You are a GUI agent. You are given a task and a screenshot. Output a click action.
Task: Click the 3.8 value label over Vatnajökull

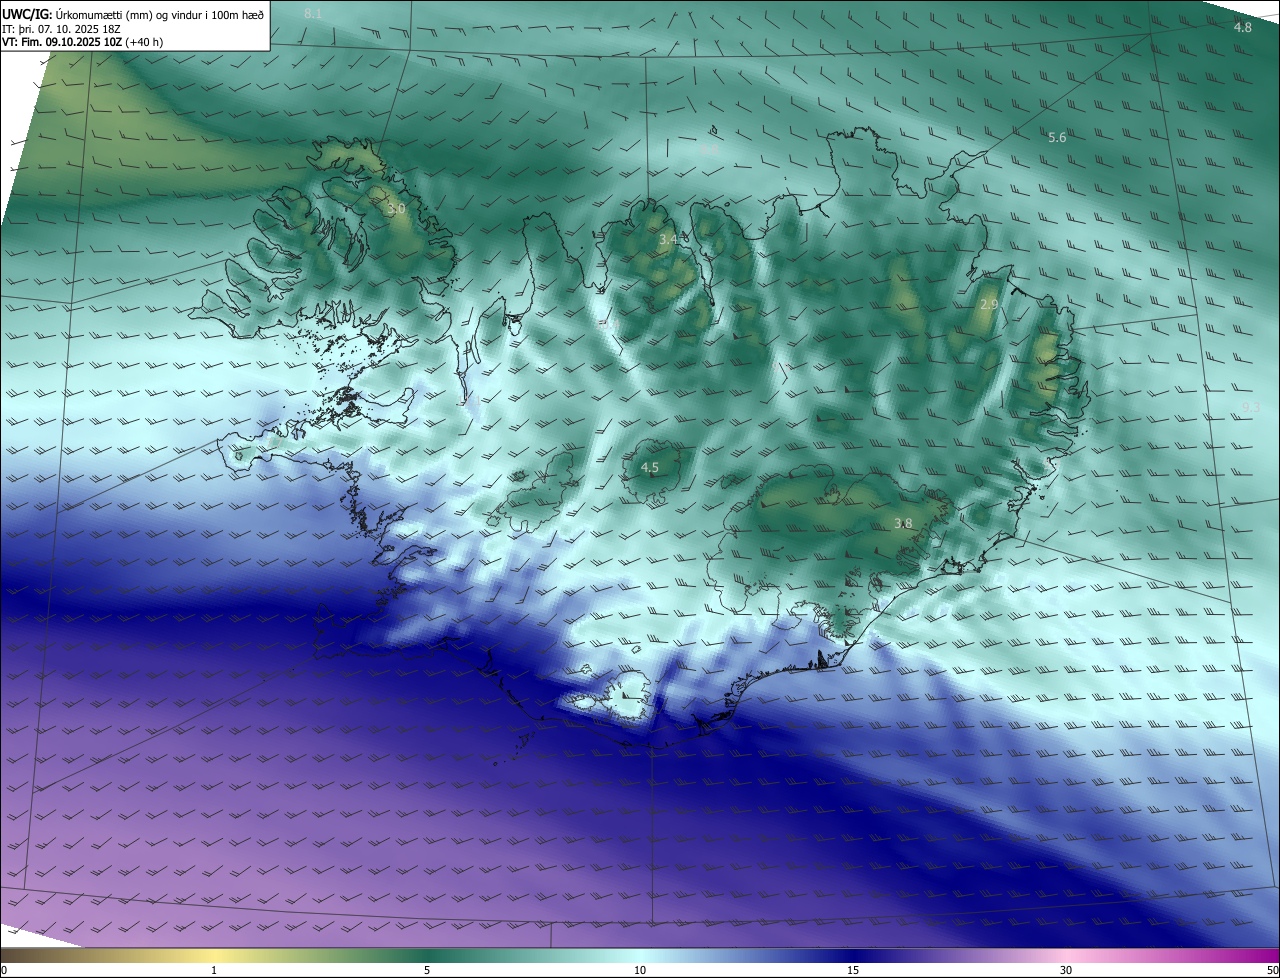tap(903, 524)
